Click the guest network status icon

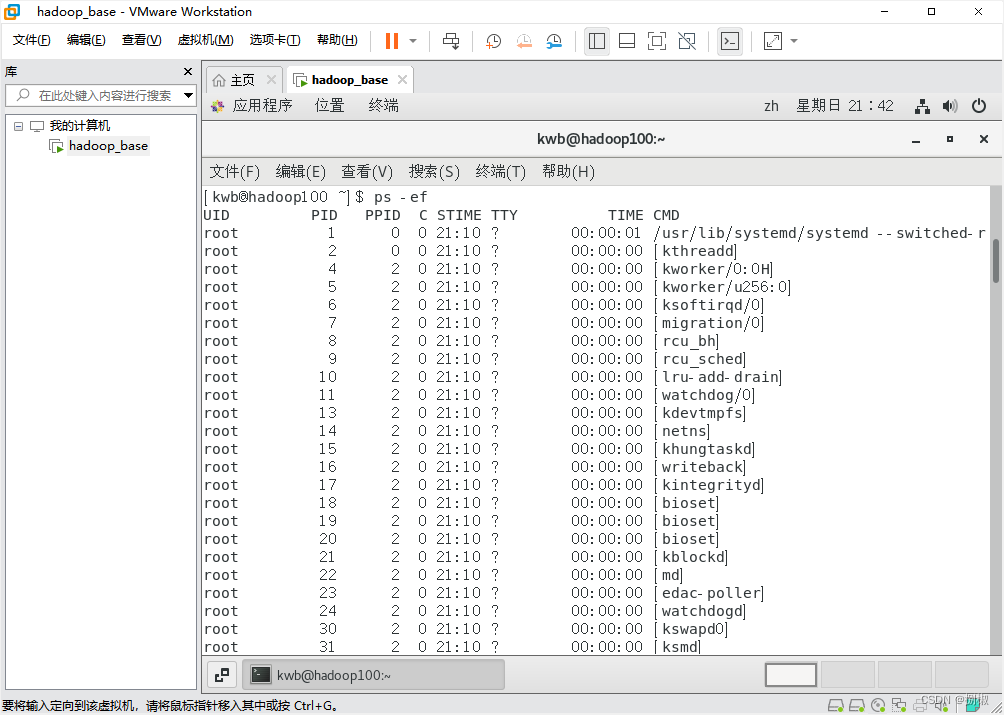922,106
